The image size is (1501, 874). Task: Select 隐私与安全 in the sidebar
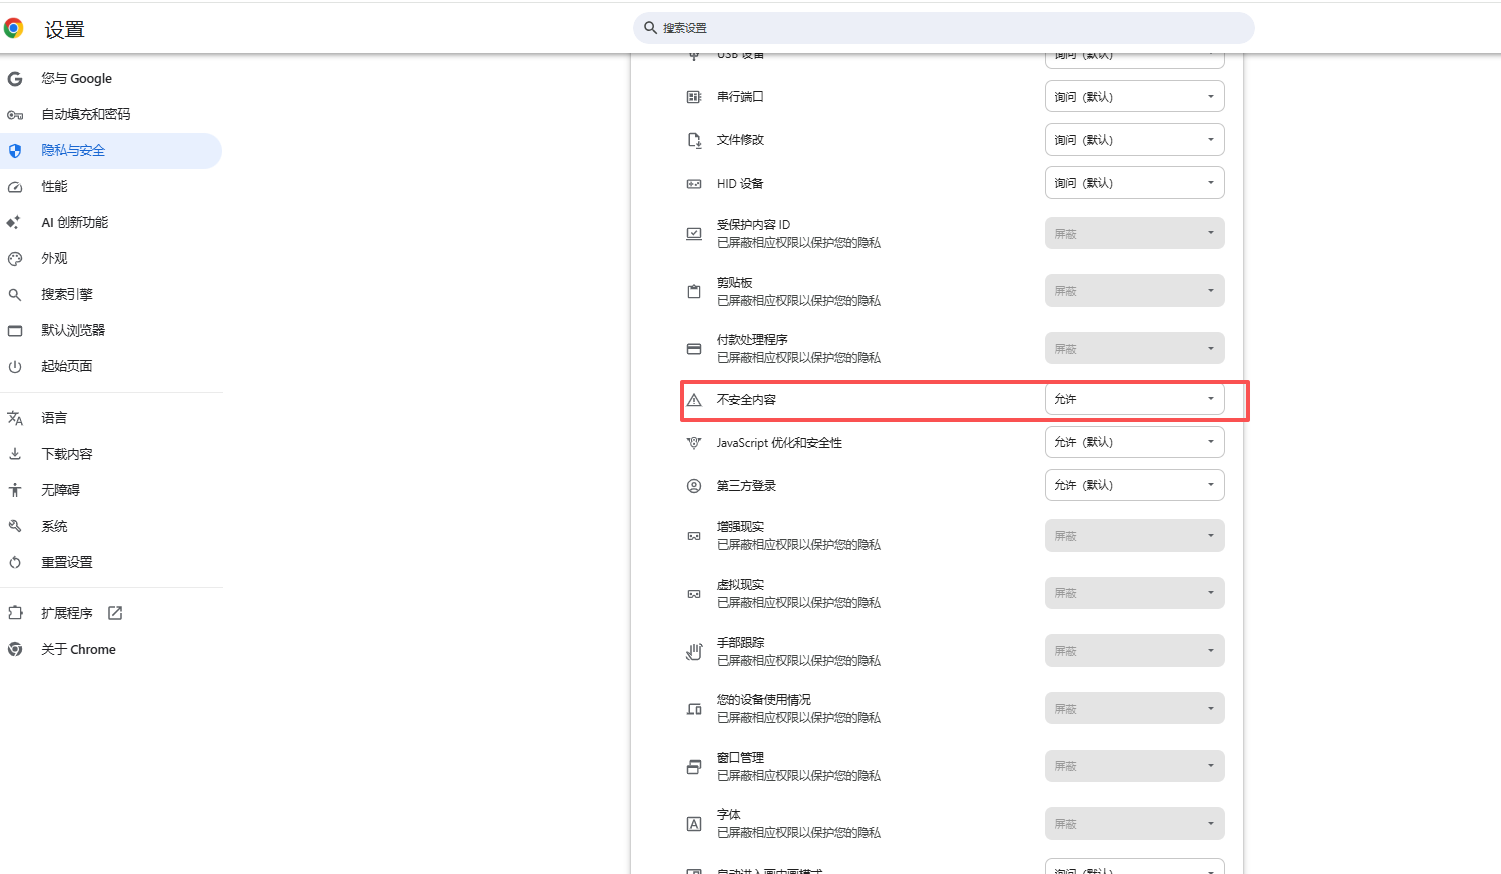[111, 150]
